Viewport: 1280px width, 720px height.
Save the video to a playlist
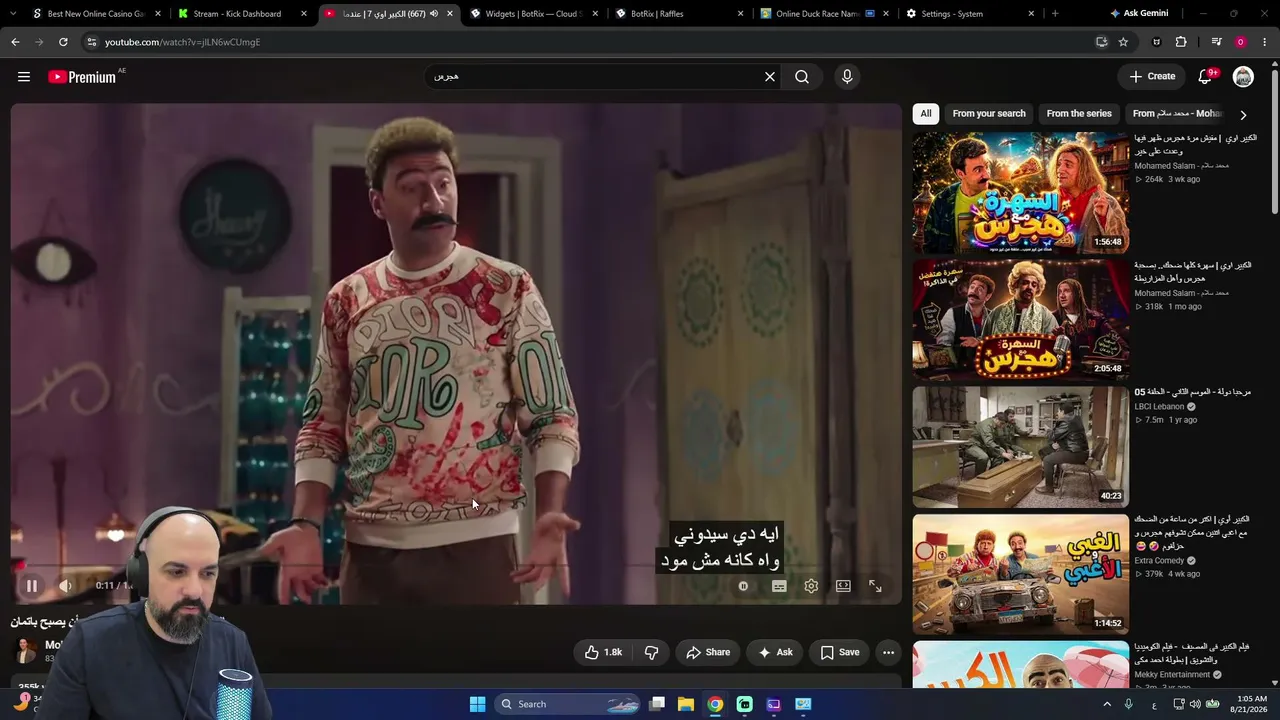(839, 652)
